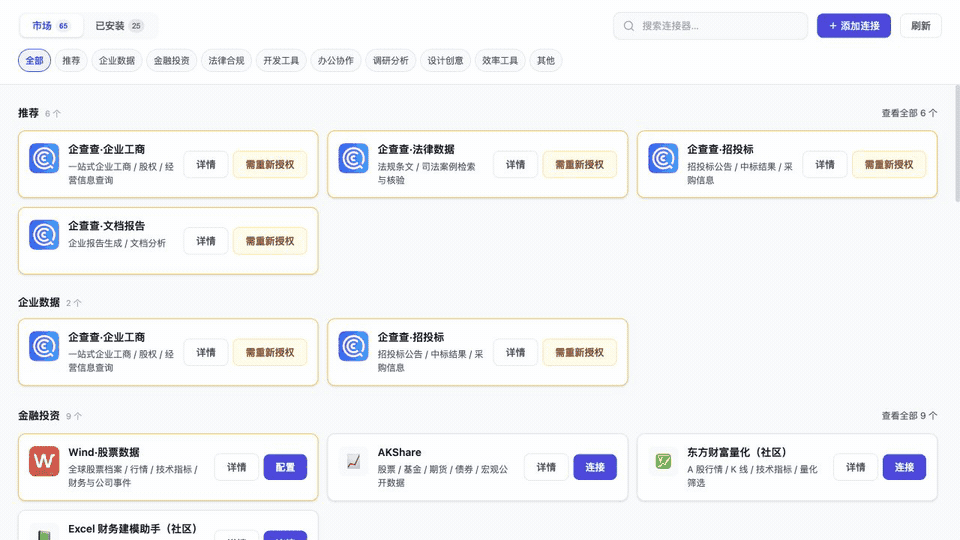Open 详情 for 企查查·法律数据

coord(516,165)
